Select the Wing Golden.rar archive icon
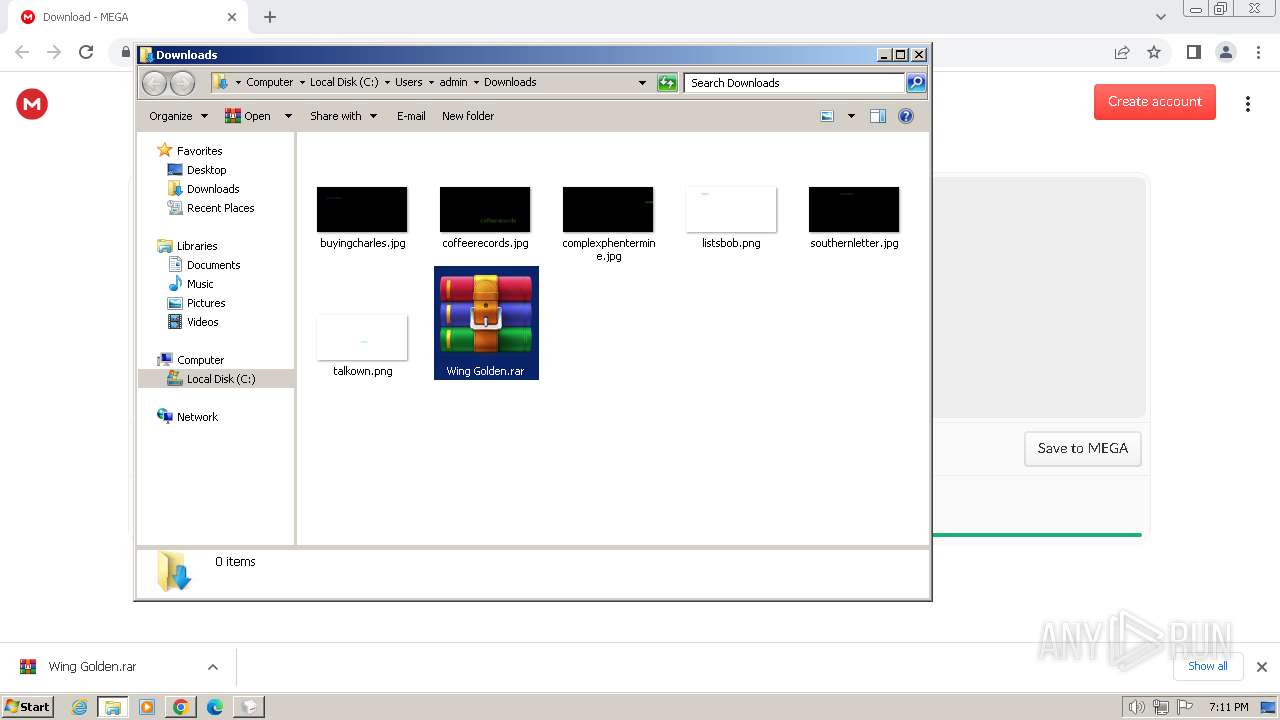Screen dimensions: 1280x720 [x=486, y=314]
